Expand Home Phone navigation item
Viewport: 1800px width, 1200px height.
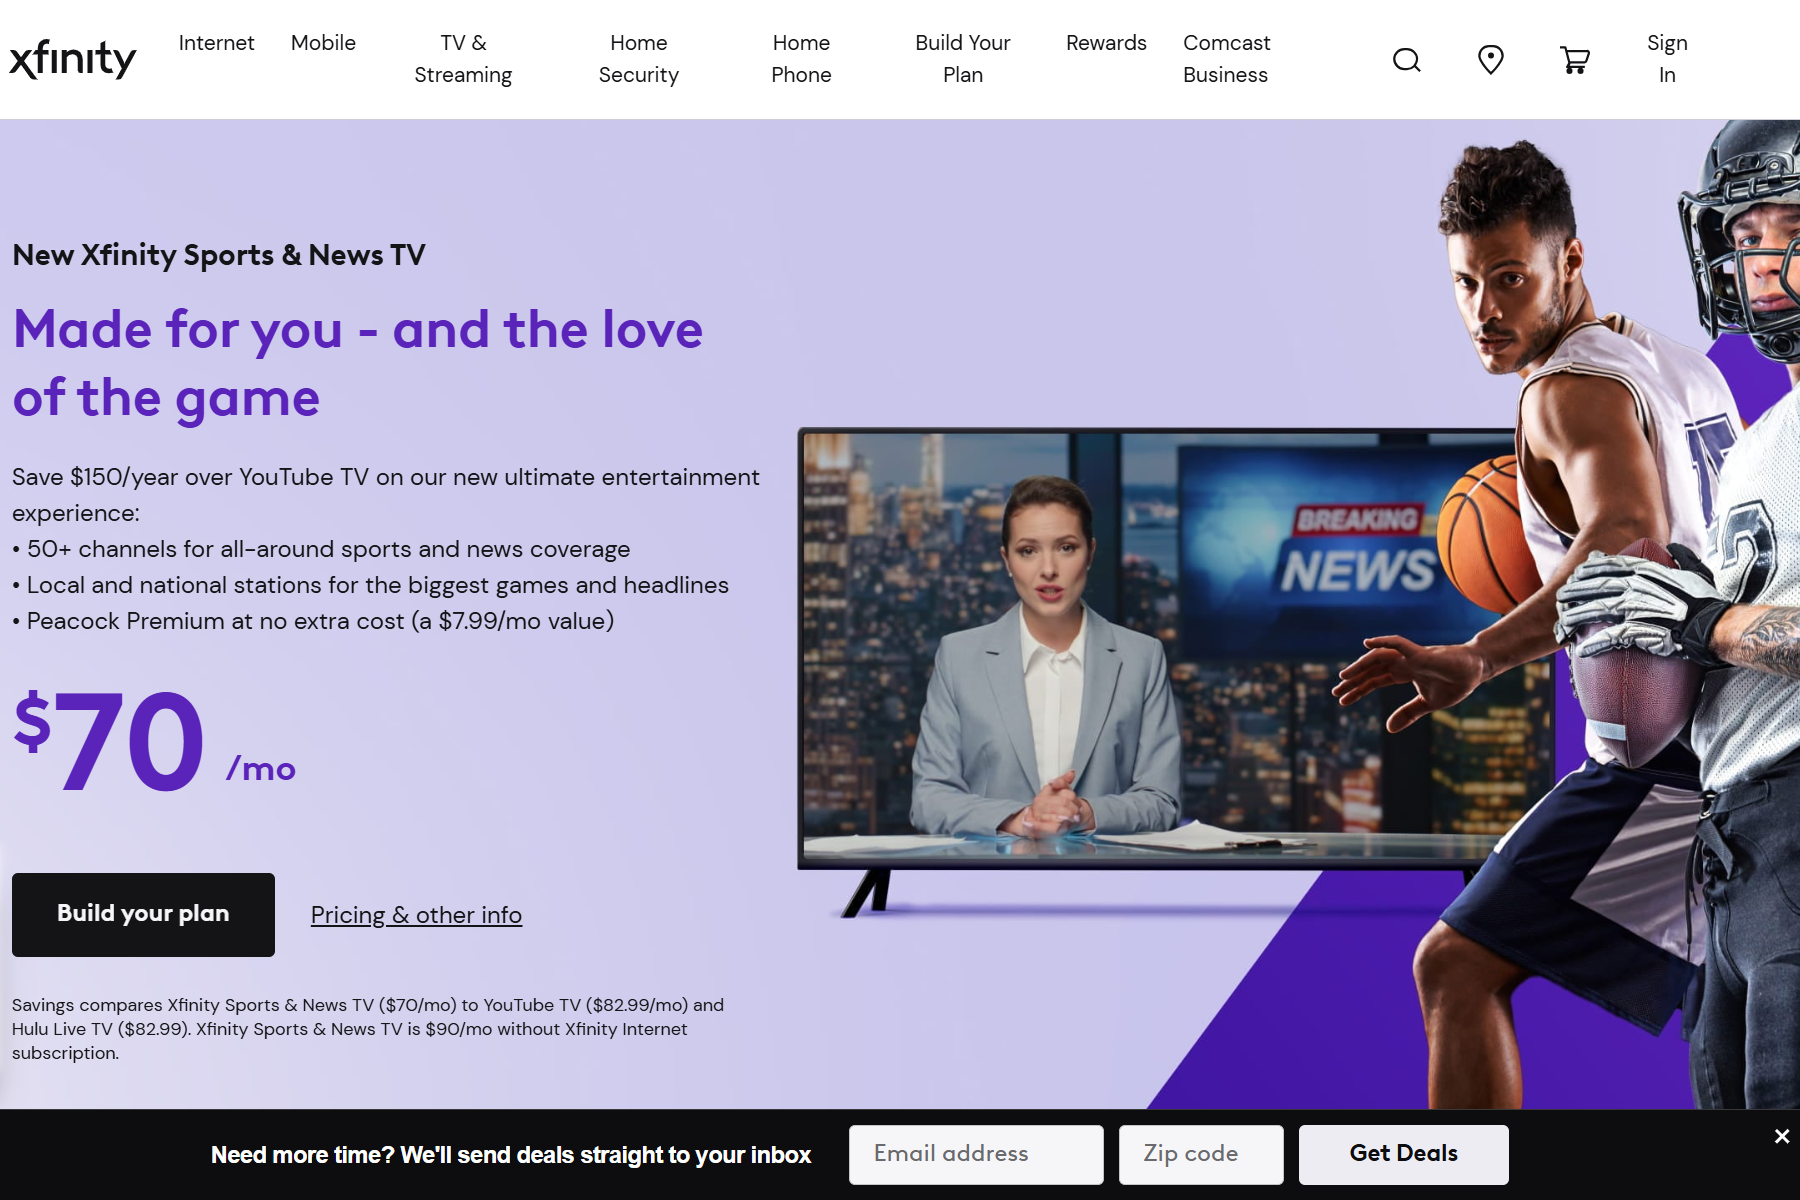[x=801, y=59]
